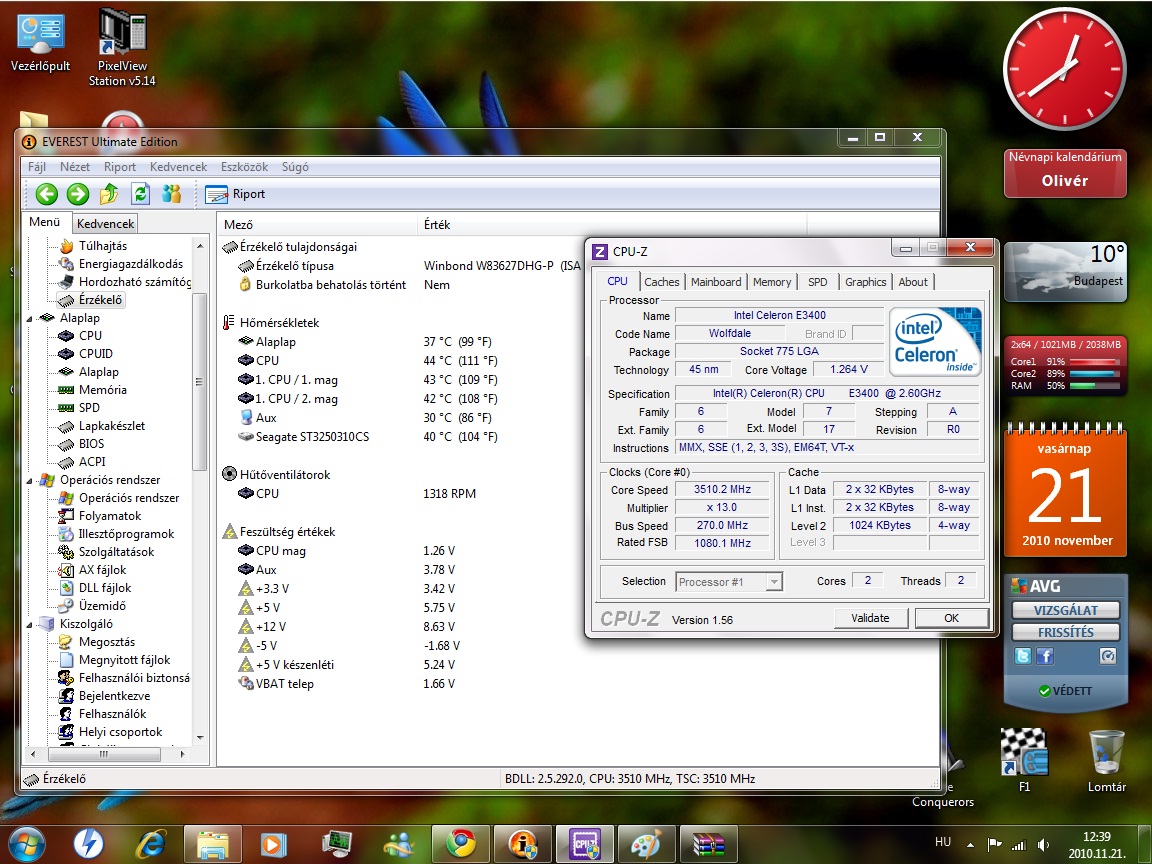The image size is (1152, 864).
Task: Open the Vezérlőpult desktop icon
Action: pos(40,42)
